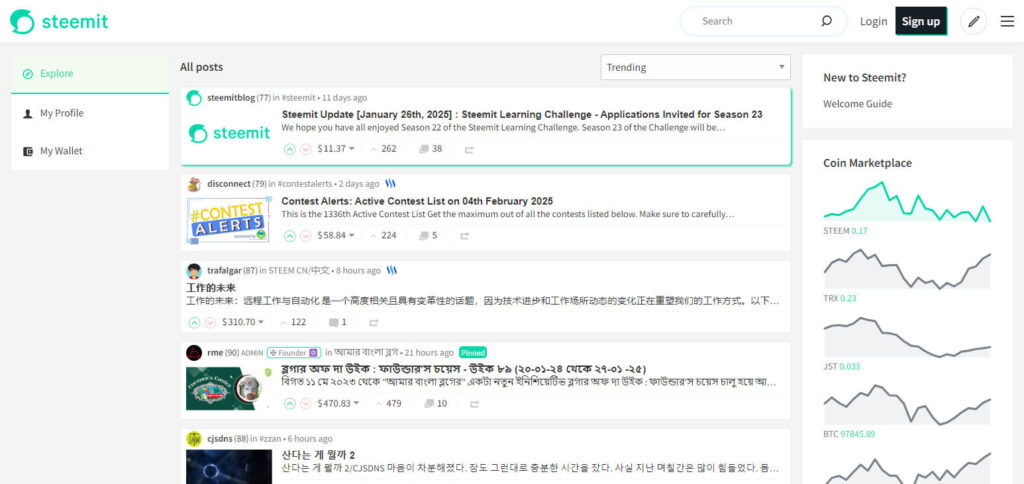Click the BTC 97845.89 price chart
This screenshot has height=484, width=1024.
907,406
